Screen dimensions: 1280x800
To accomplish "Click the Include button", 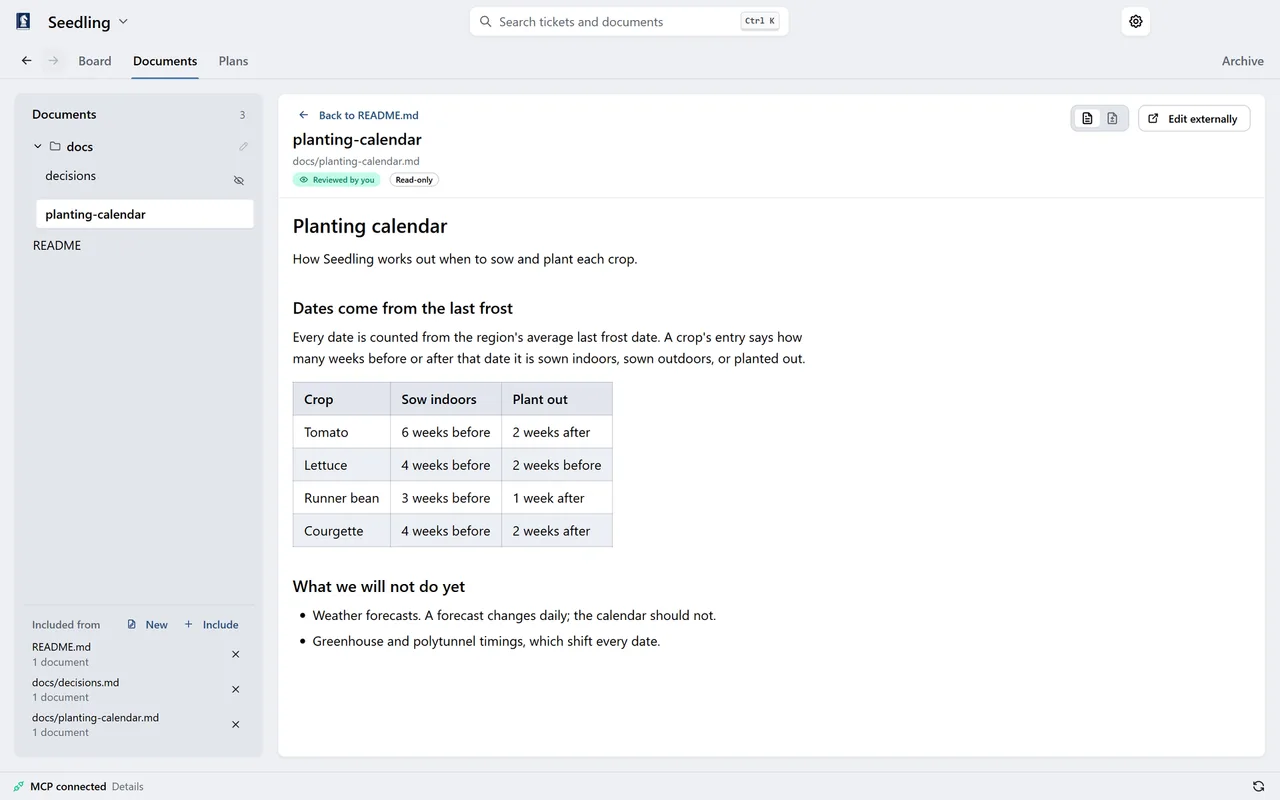I will (211, 625).
